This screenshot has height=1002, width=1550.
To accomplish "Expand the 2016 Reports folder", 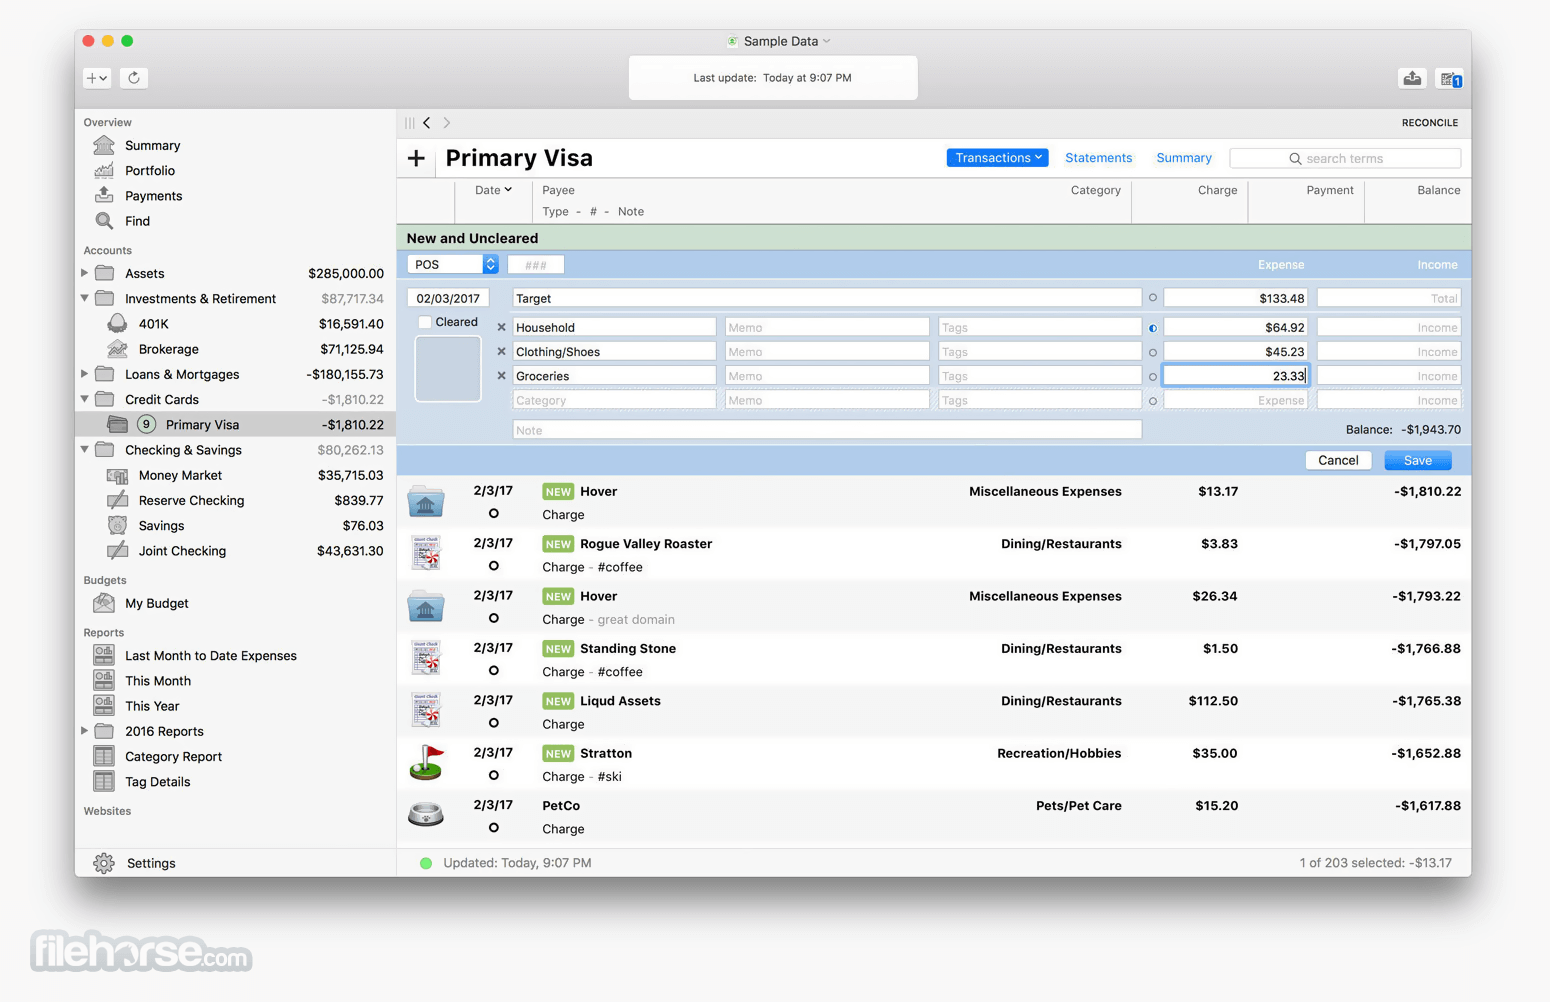I will click(85, 731).
